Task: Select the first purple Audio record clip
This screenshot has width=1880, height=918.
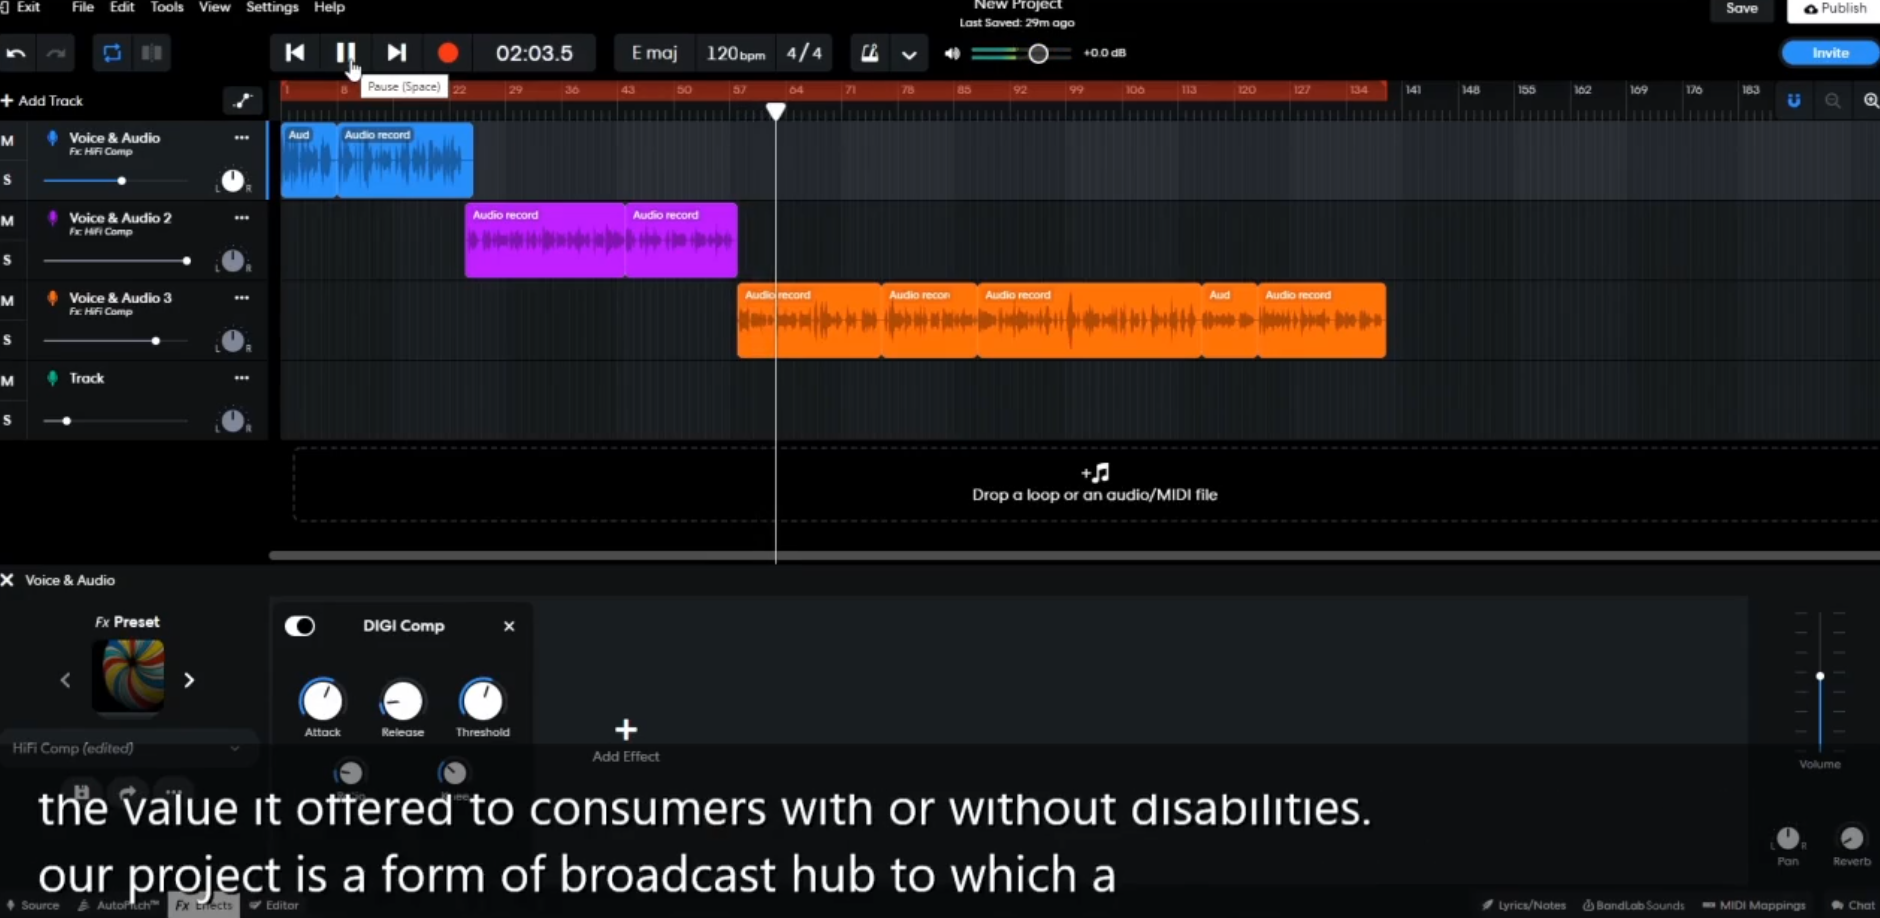Action: 545,240
